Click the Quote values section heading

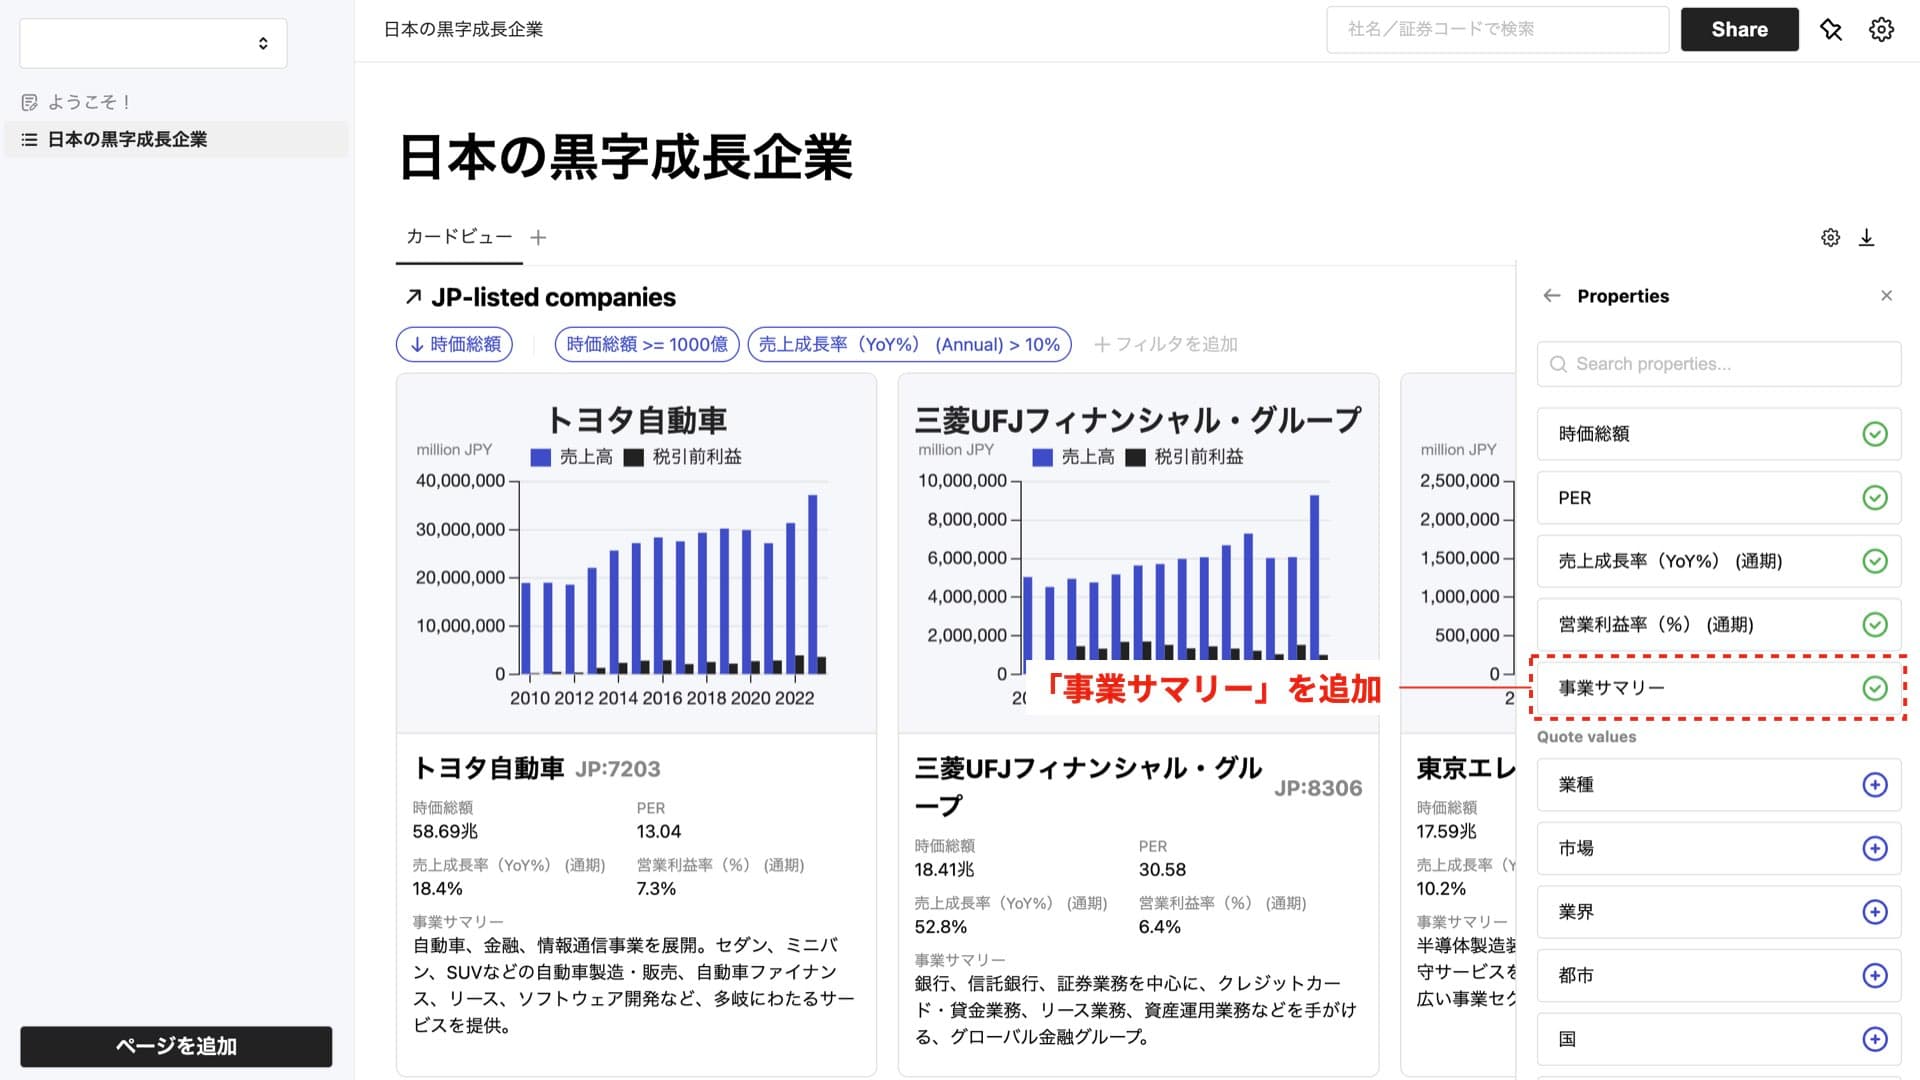[1586, 737]
